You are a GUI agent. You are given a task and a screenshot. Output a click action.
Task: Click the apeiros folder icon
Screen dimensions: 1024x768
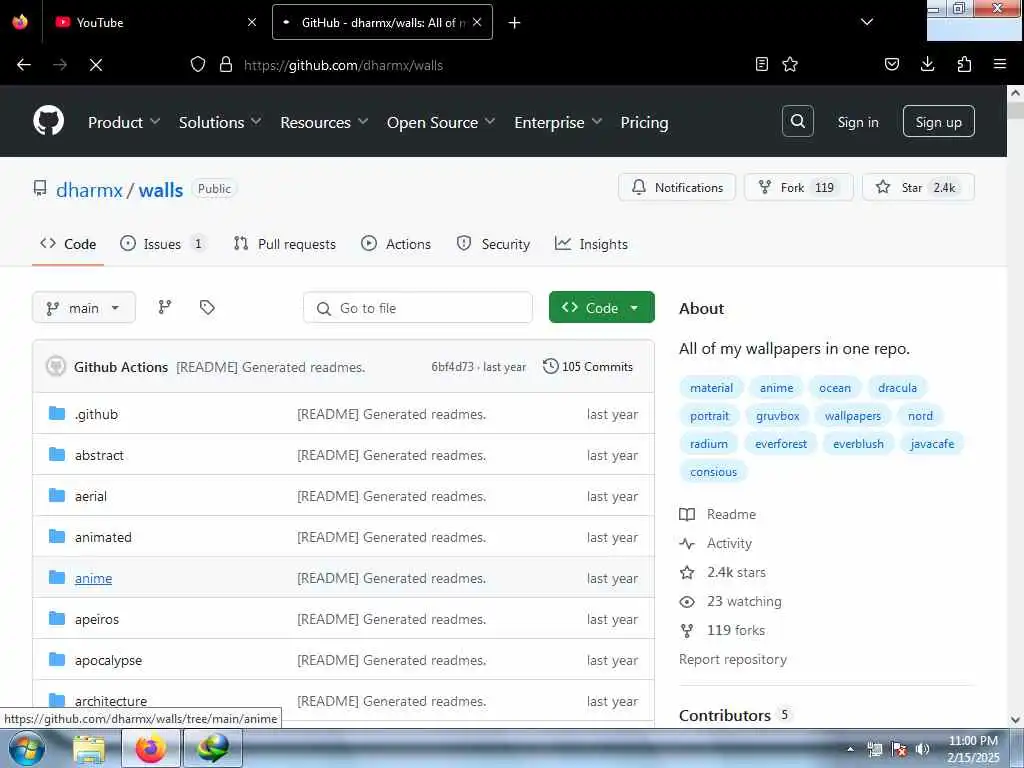pos(57,618)
